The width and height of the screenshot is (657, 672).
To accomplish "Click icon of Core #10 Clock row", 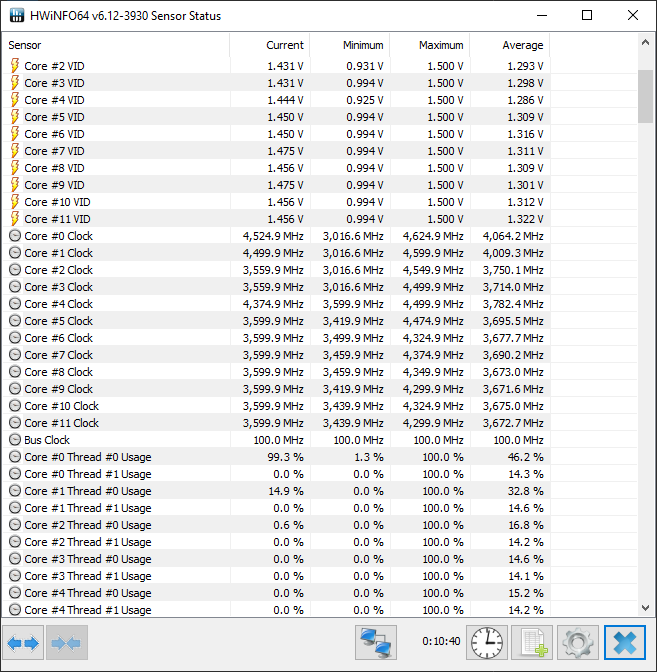I will click(15, 406).
